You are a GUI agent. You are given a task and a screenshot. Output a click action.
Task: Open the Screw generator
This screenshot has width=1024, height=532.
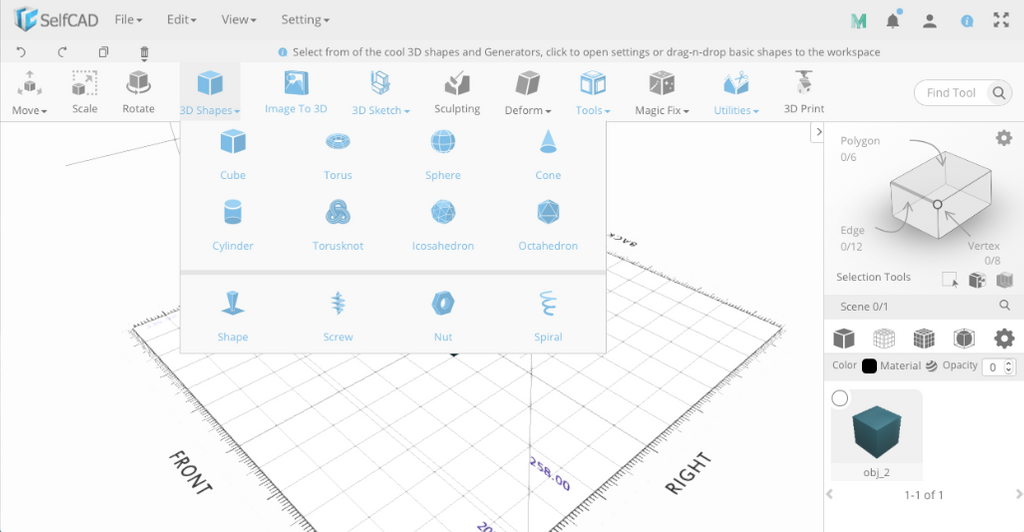(338, 316)
